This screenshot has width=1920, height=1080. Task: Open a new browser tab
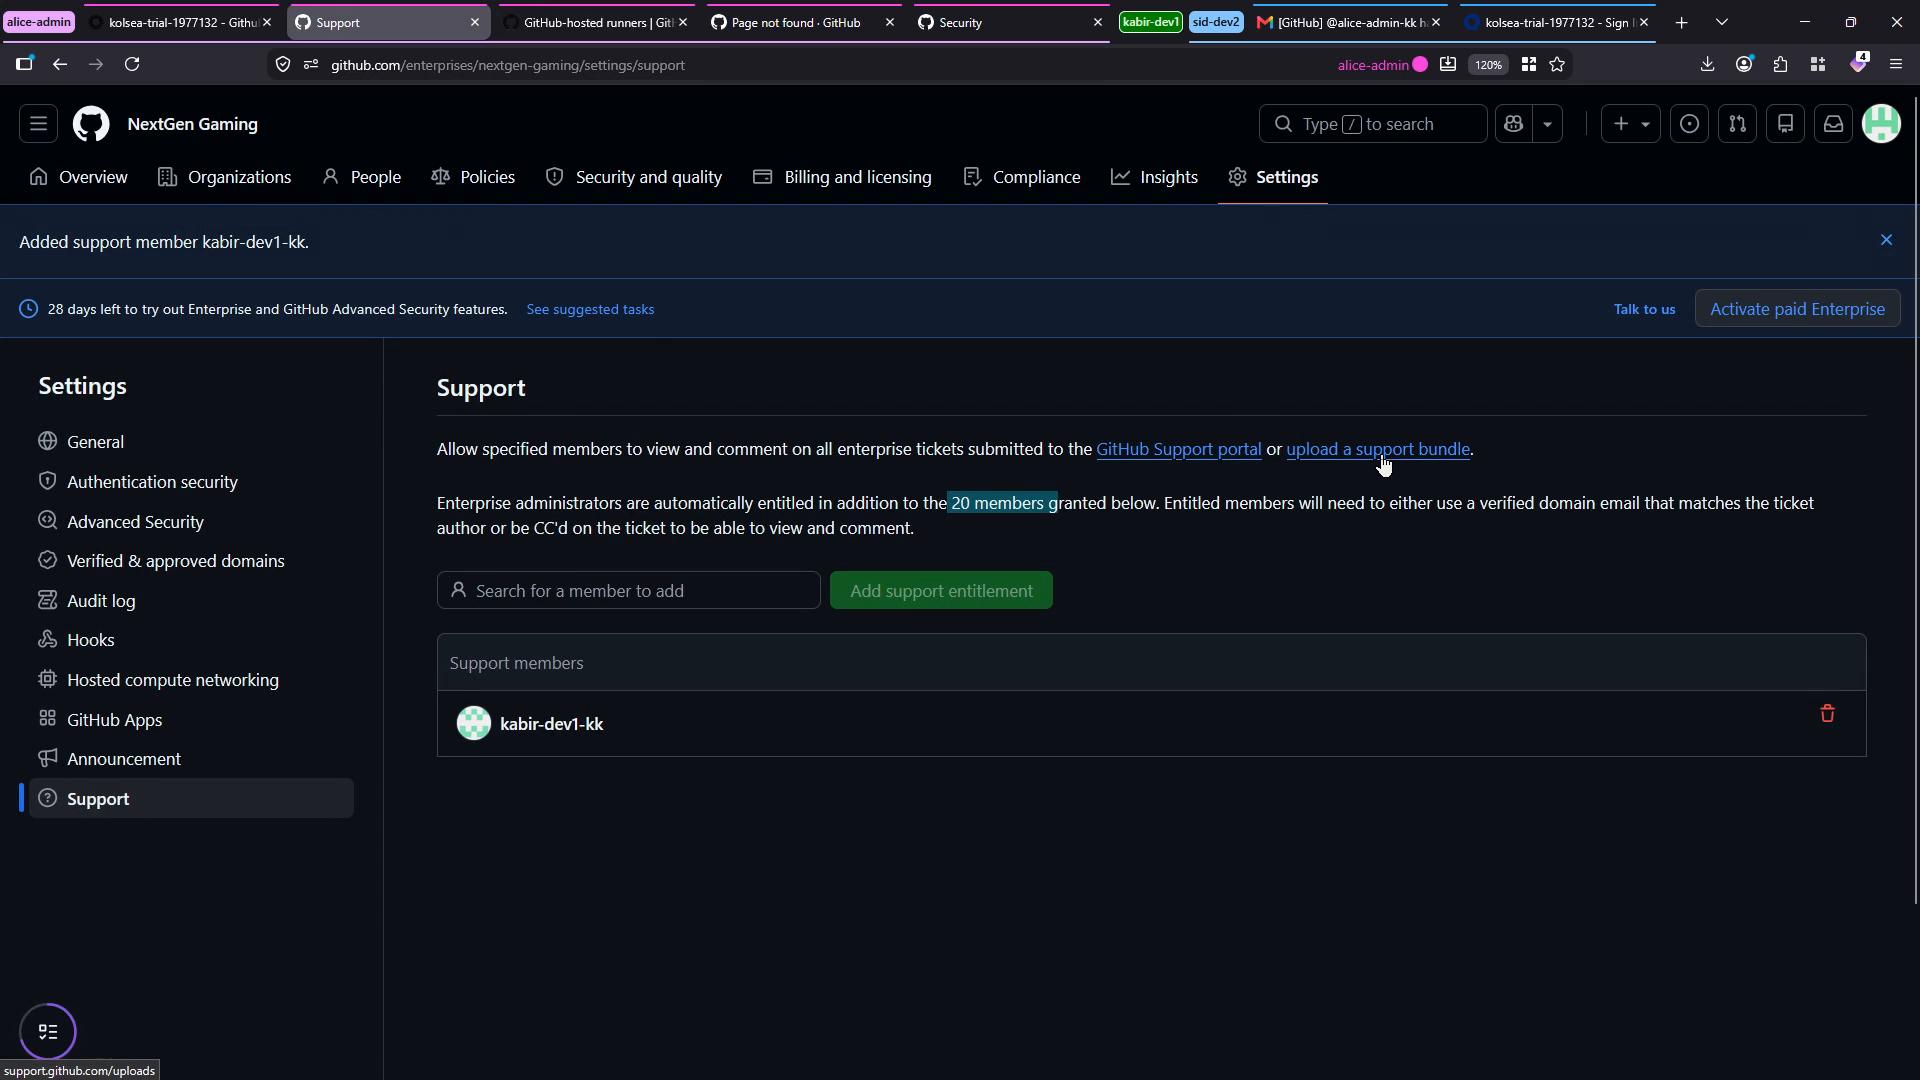click(1681, 22)
